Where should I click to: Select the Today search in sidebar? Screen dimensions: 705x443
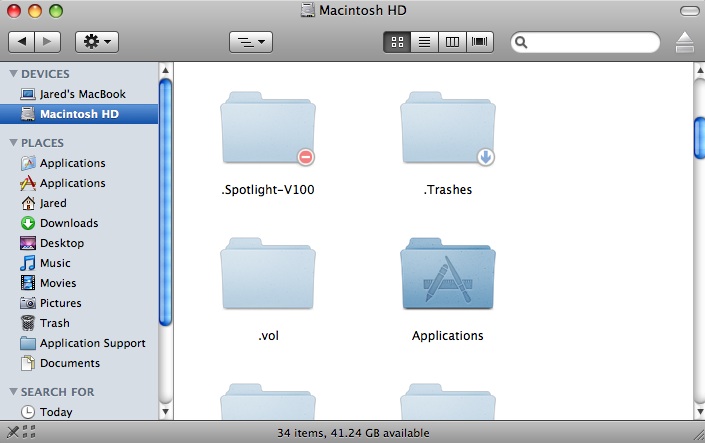click(79, 412)
